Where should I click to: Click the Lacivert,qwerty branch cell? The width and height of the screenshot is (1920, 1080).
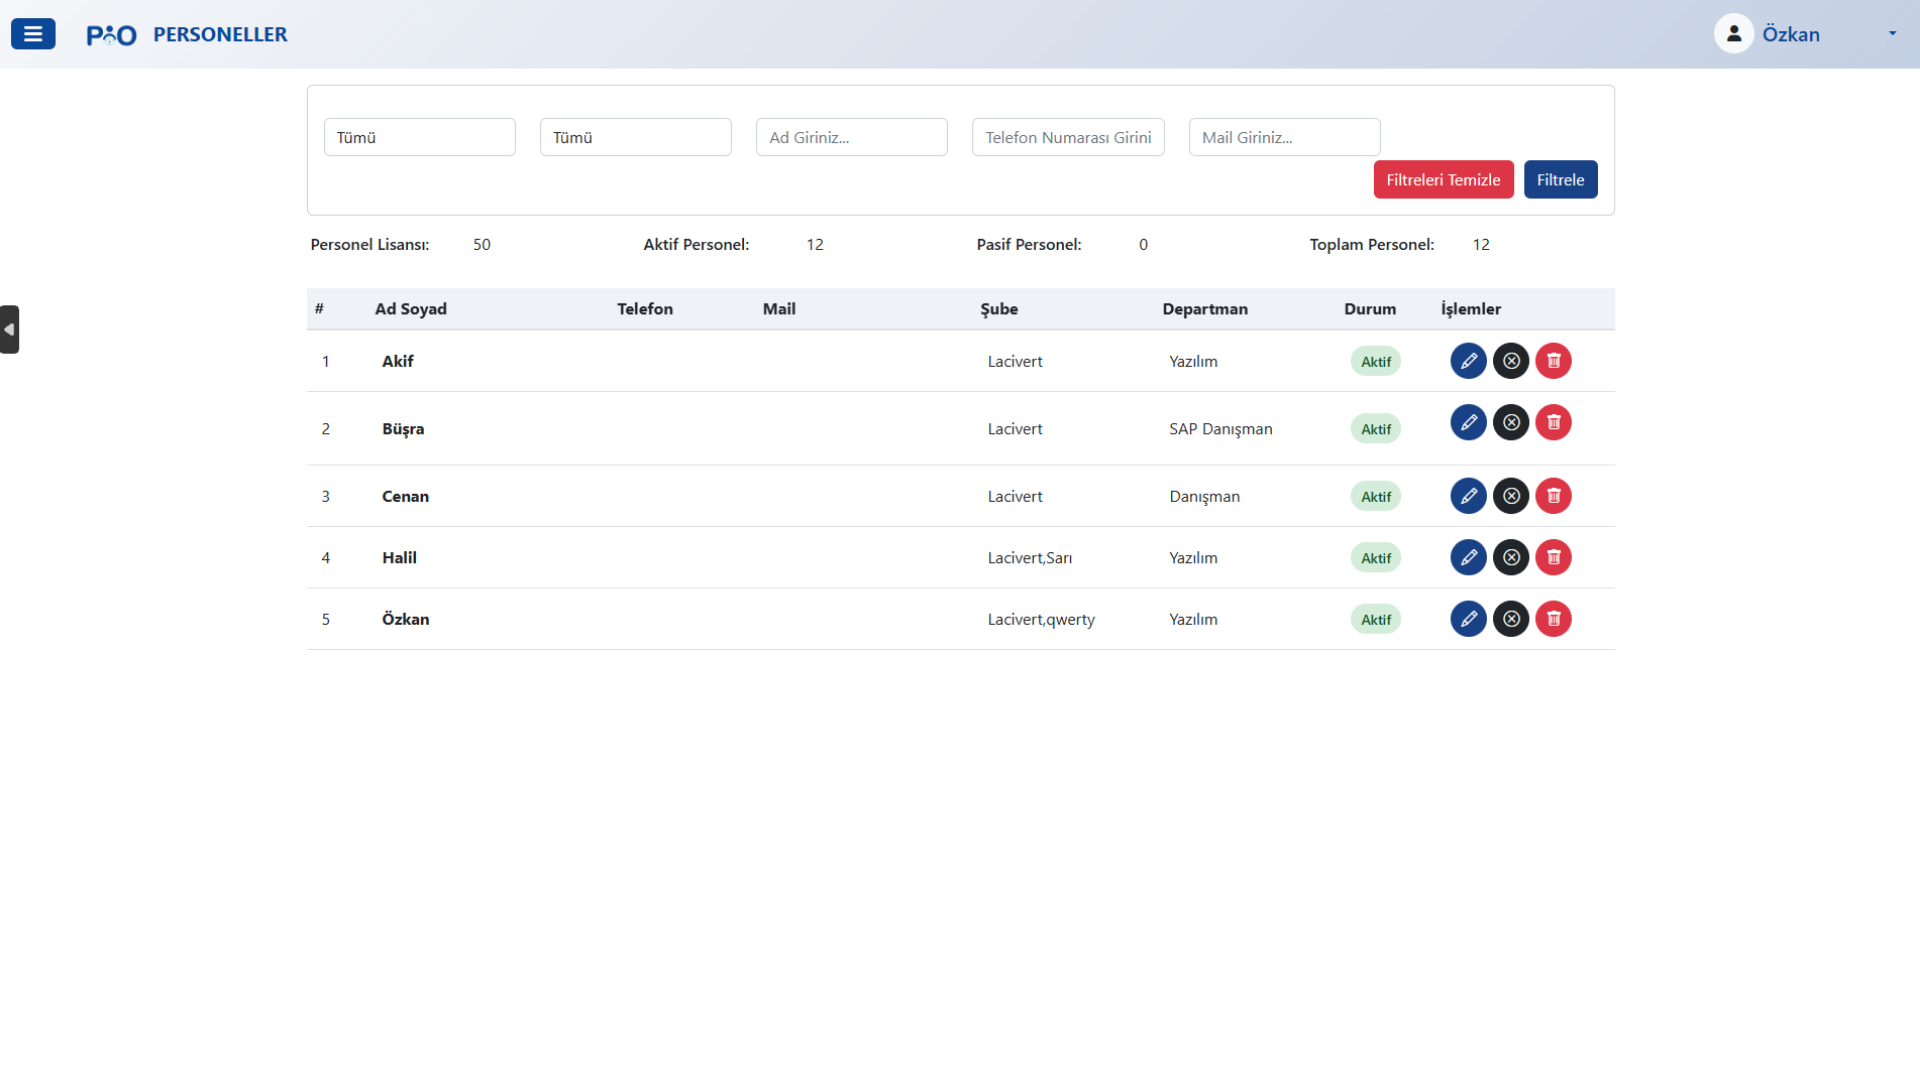pos(1041,620)
